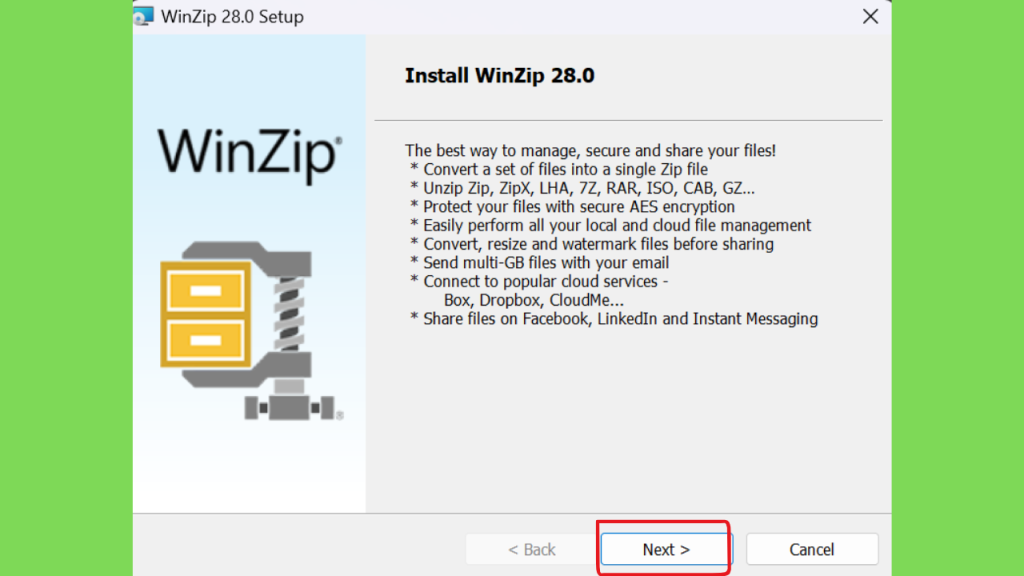Click the setup icon in the title bar
Viewport: 1024px width, 576px height.
tap(144, 16)
